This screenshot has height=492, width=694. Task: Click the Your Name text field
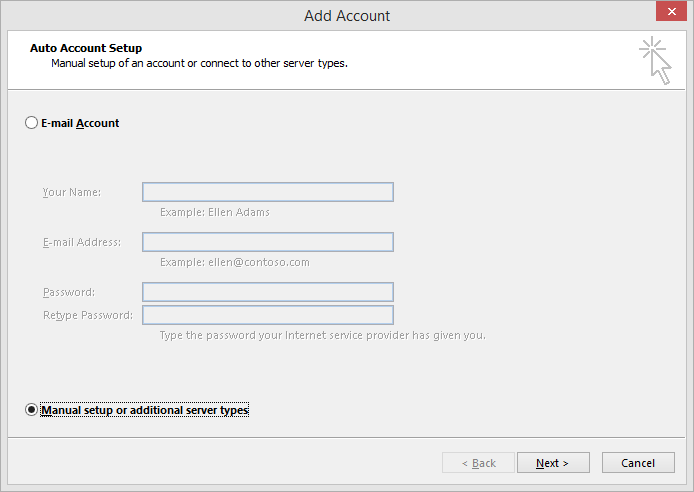point(268,192)
